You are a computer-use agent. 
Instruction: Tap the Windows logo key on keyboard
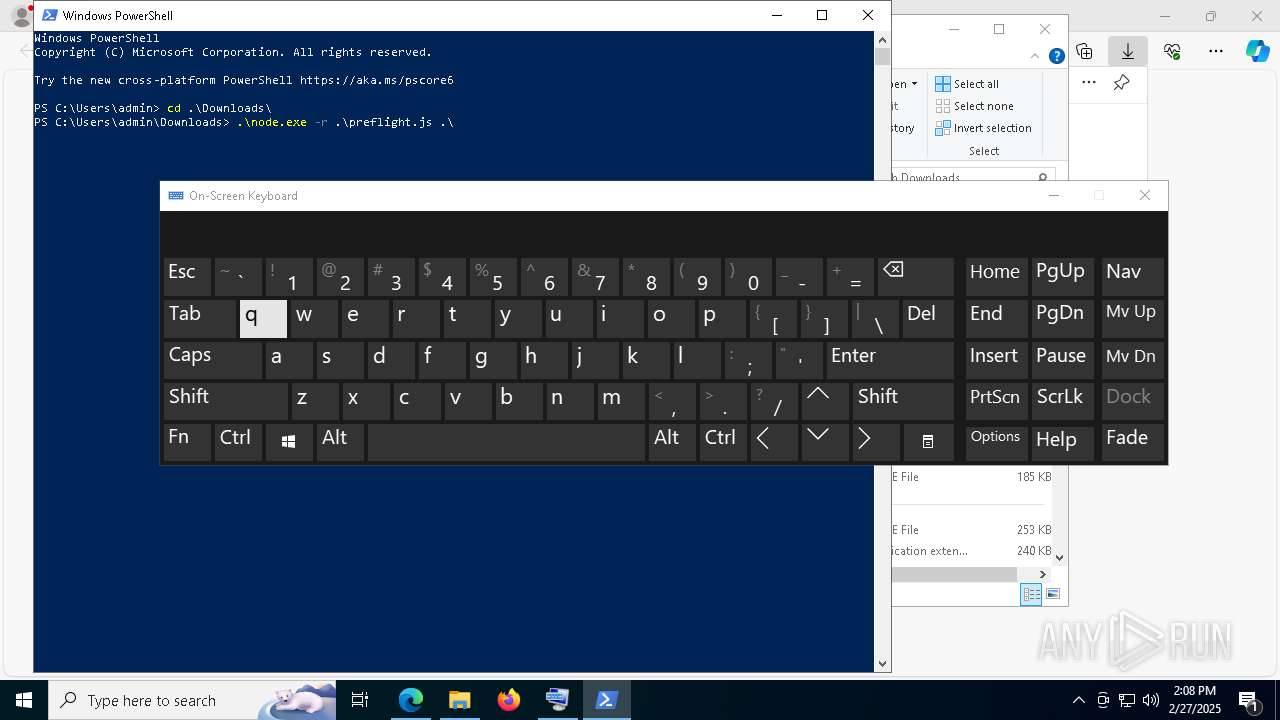tap(289, 442)
